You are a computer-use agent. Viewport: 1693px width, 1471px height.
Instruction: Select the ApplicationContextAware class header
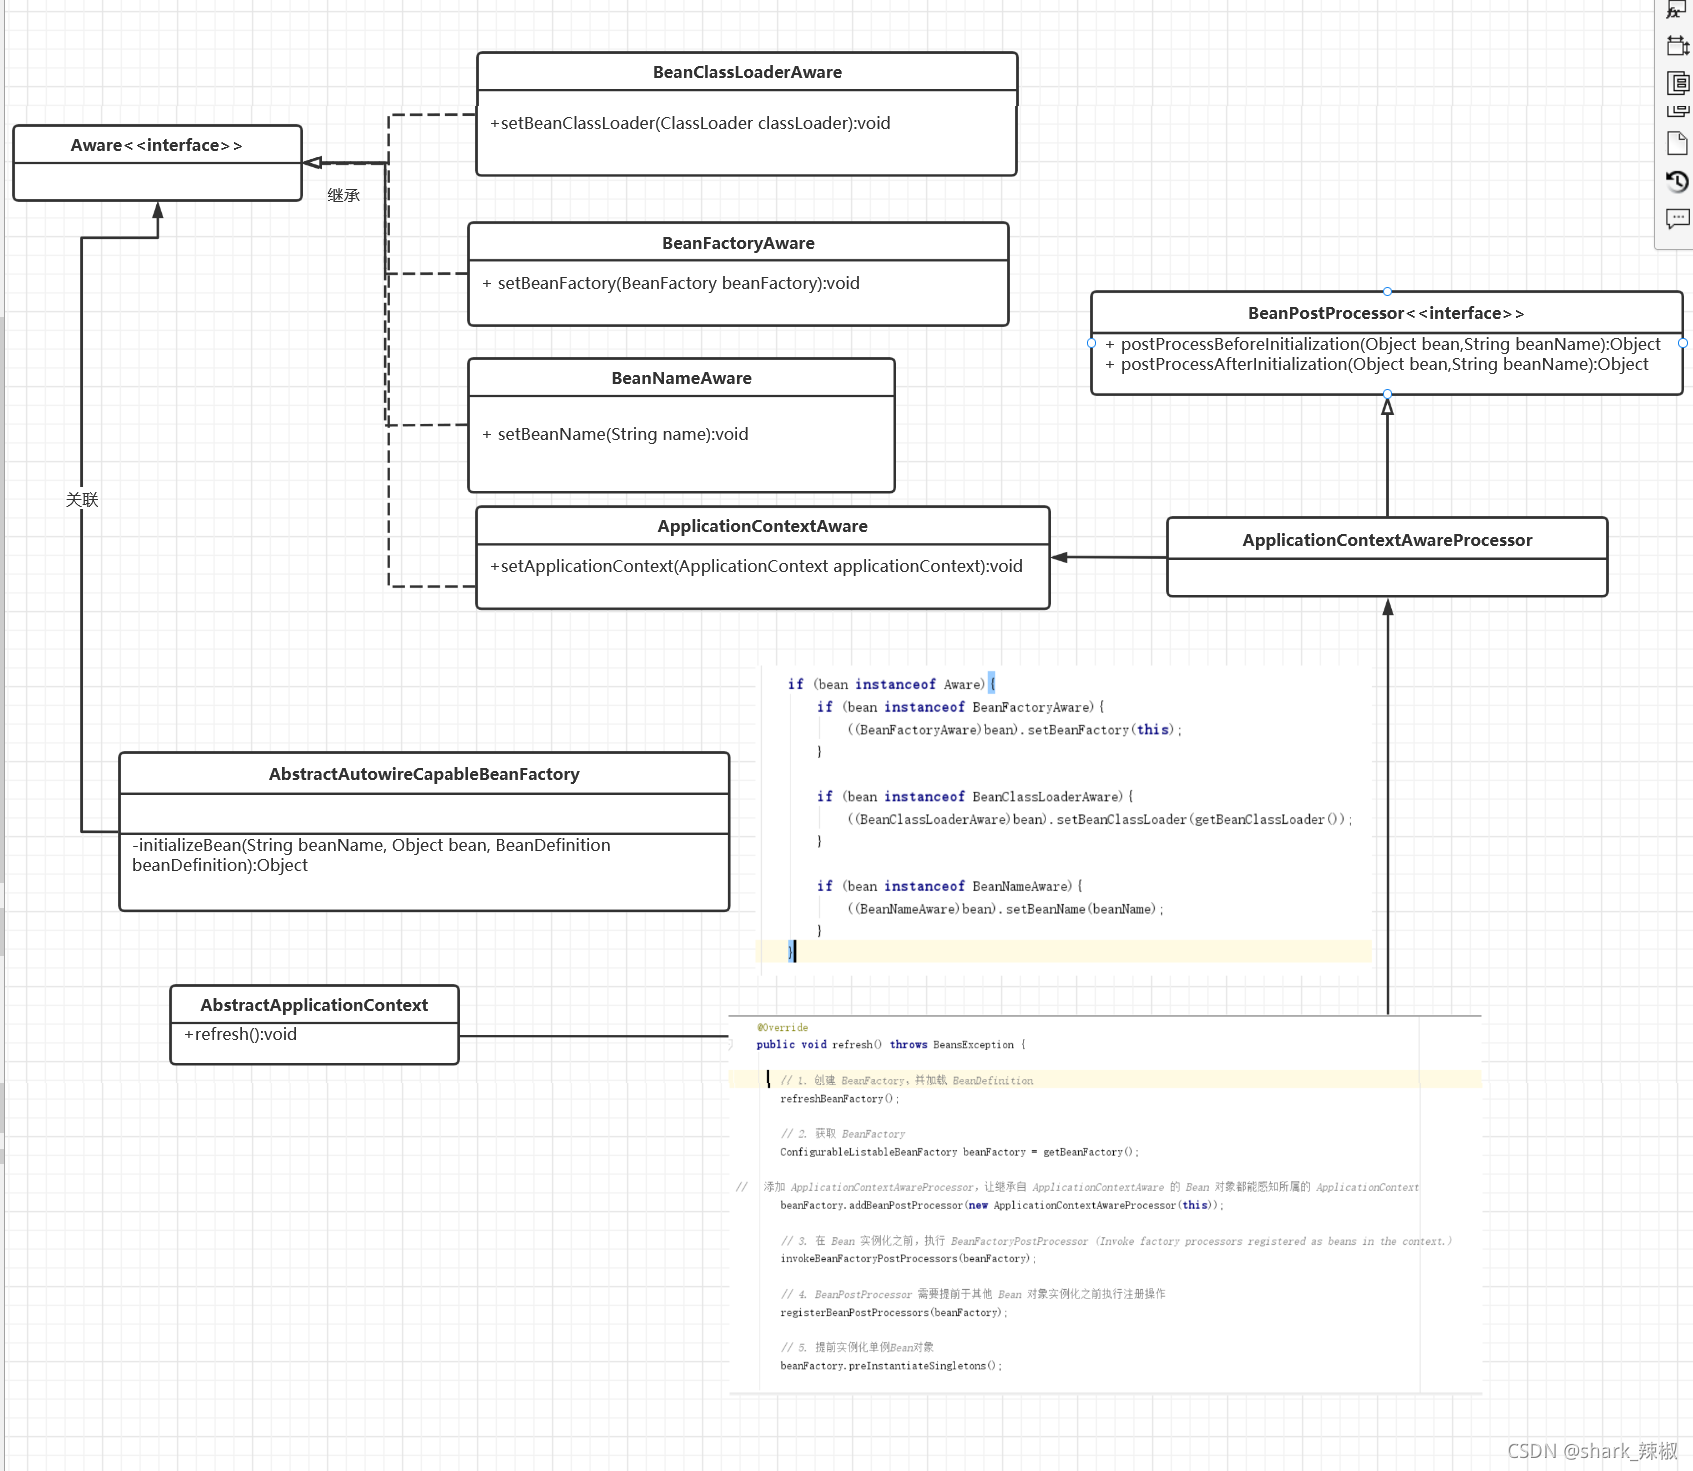pos(763,526)
